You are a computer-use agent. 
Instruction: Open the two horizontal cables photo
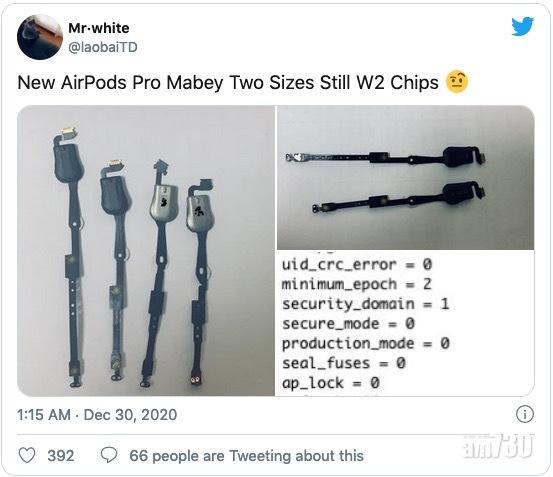tap(406, 177)
